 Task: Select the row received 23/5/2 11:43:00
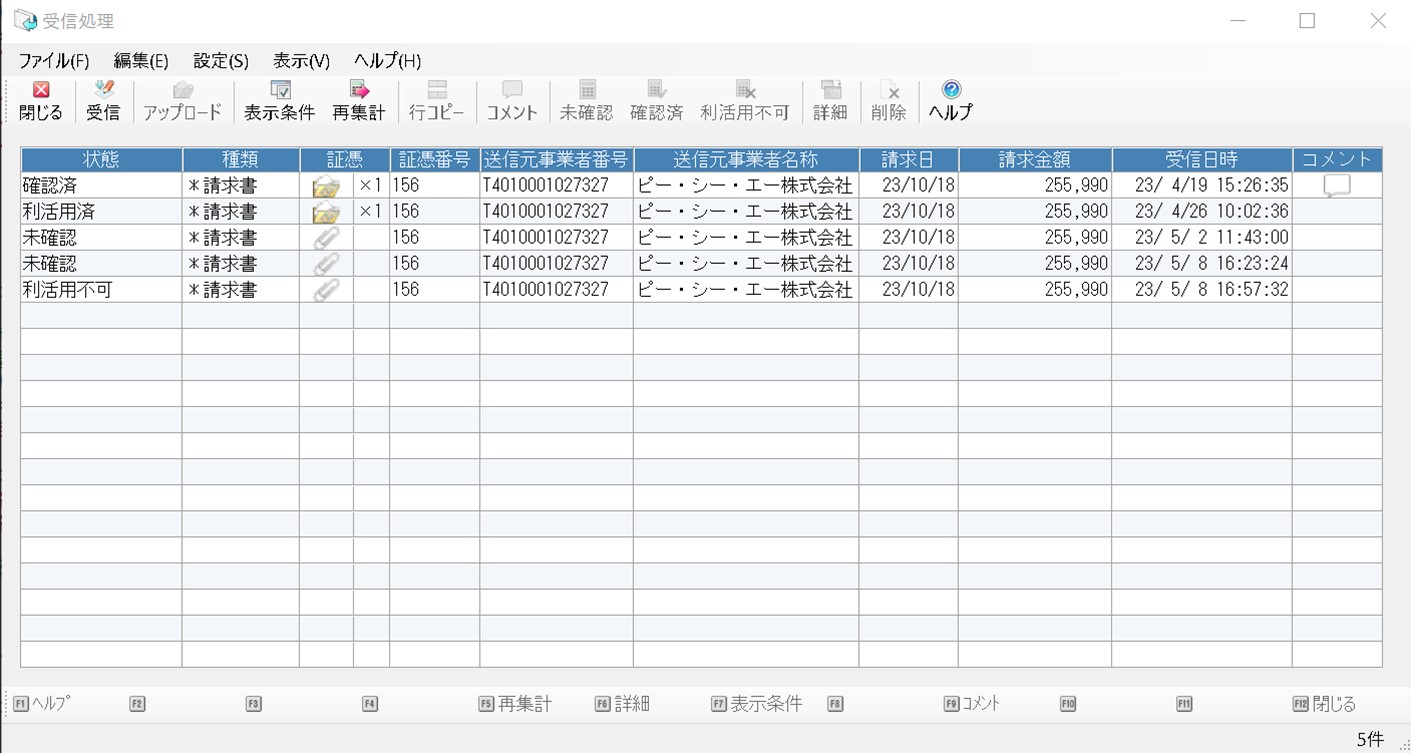tap(700, 238)
